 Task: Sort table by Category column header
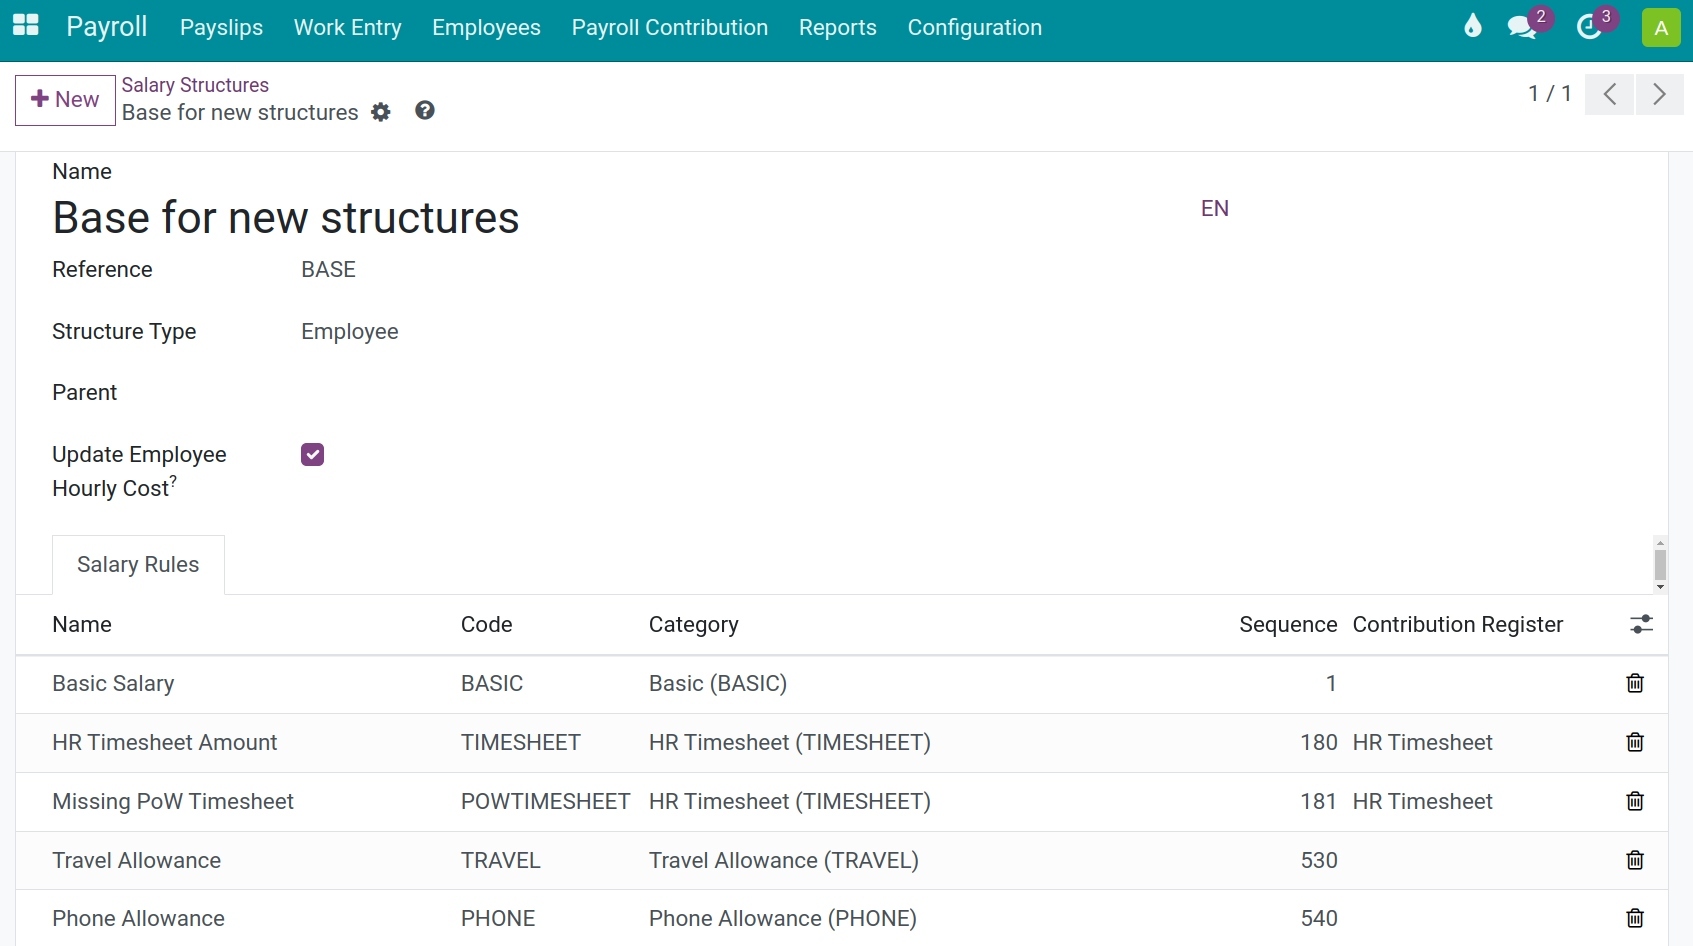(x=694, y=625)
